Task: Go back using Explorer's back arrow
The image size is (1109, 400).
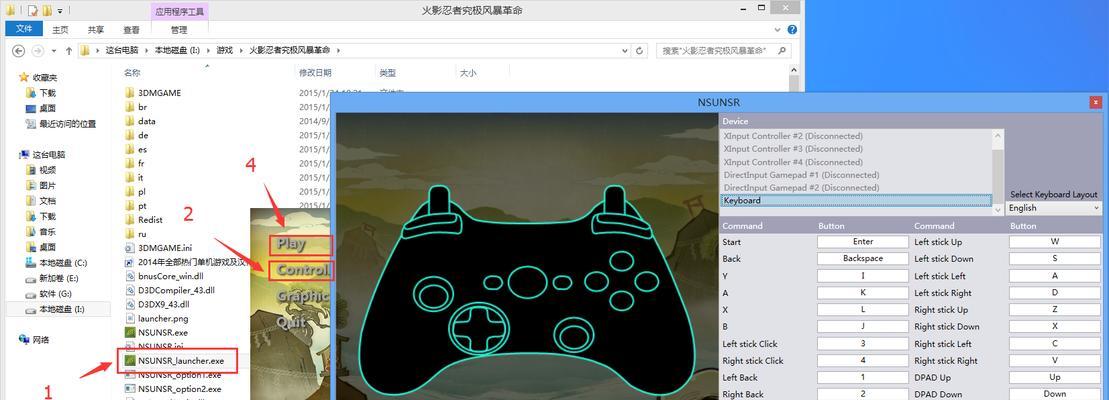Action: (x=19, y=51)
